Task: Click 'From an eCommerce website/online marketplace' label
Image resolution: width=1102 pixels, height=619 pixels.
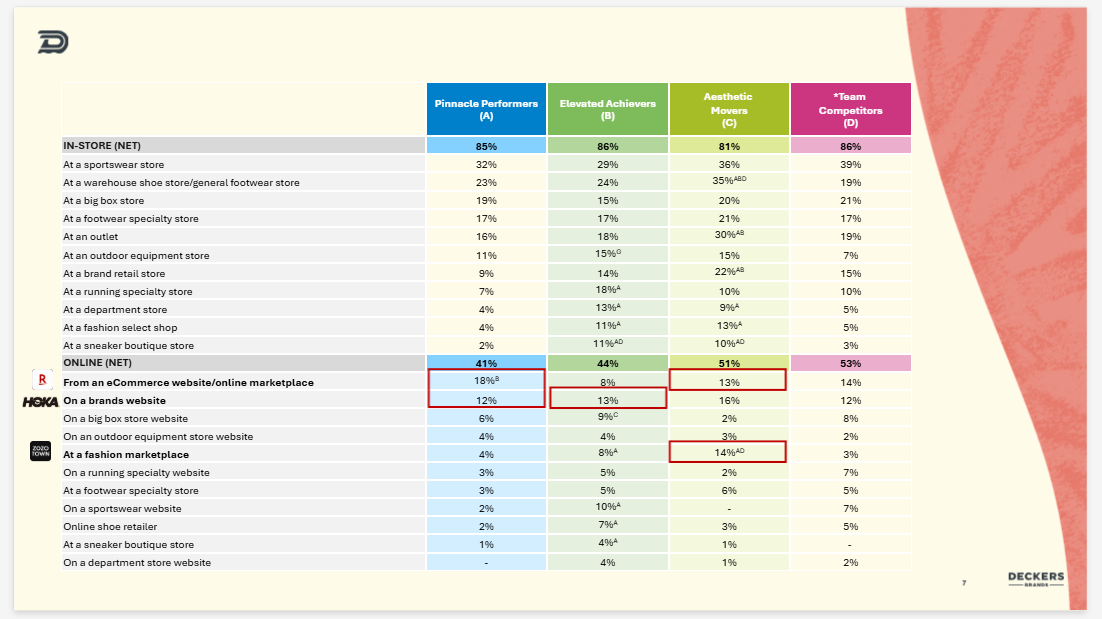Action: pos(188,382)
